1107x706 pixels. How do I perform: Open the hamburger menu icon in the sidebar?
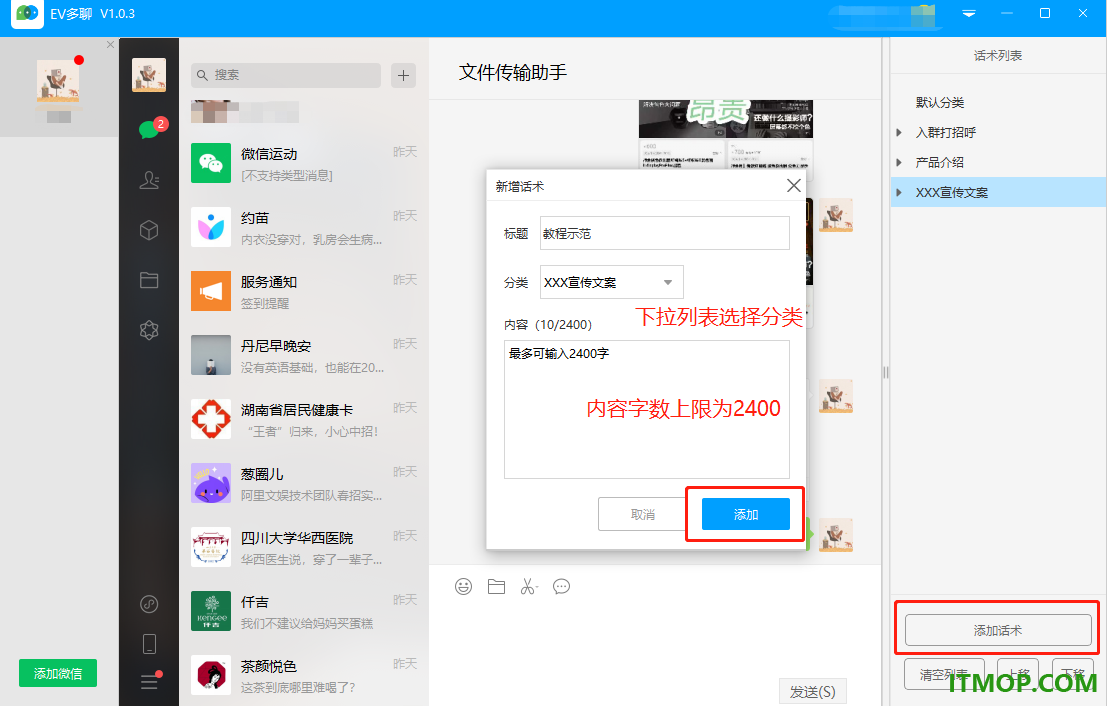[x=149, y=681]
